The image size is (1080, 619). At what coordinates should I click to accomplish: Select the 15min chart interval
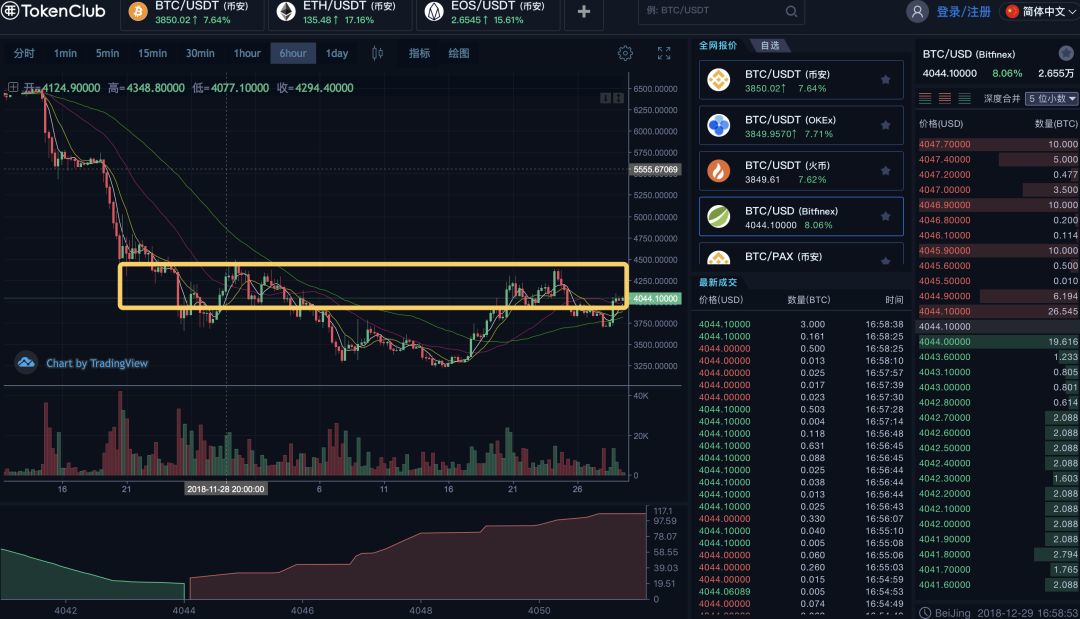[152, 53]
